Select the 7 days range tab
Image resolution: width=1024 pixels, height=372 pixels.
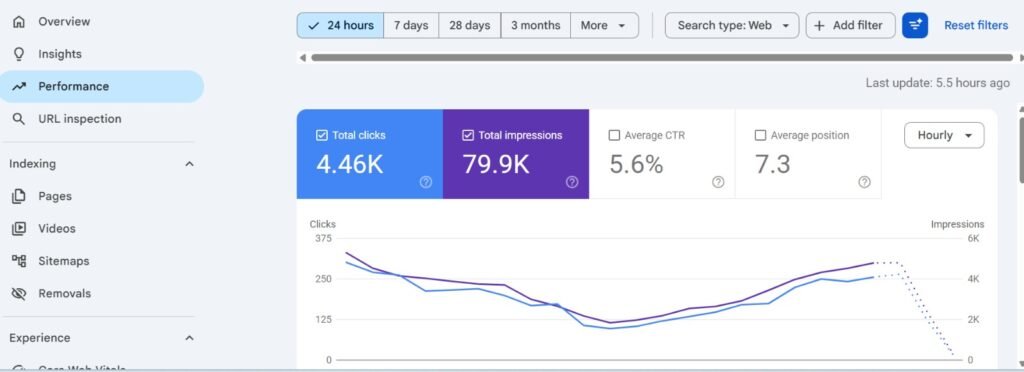click(x=411, y=25)
